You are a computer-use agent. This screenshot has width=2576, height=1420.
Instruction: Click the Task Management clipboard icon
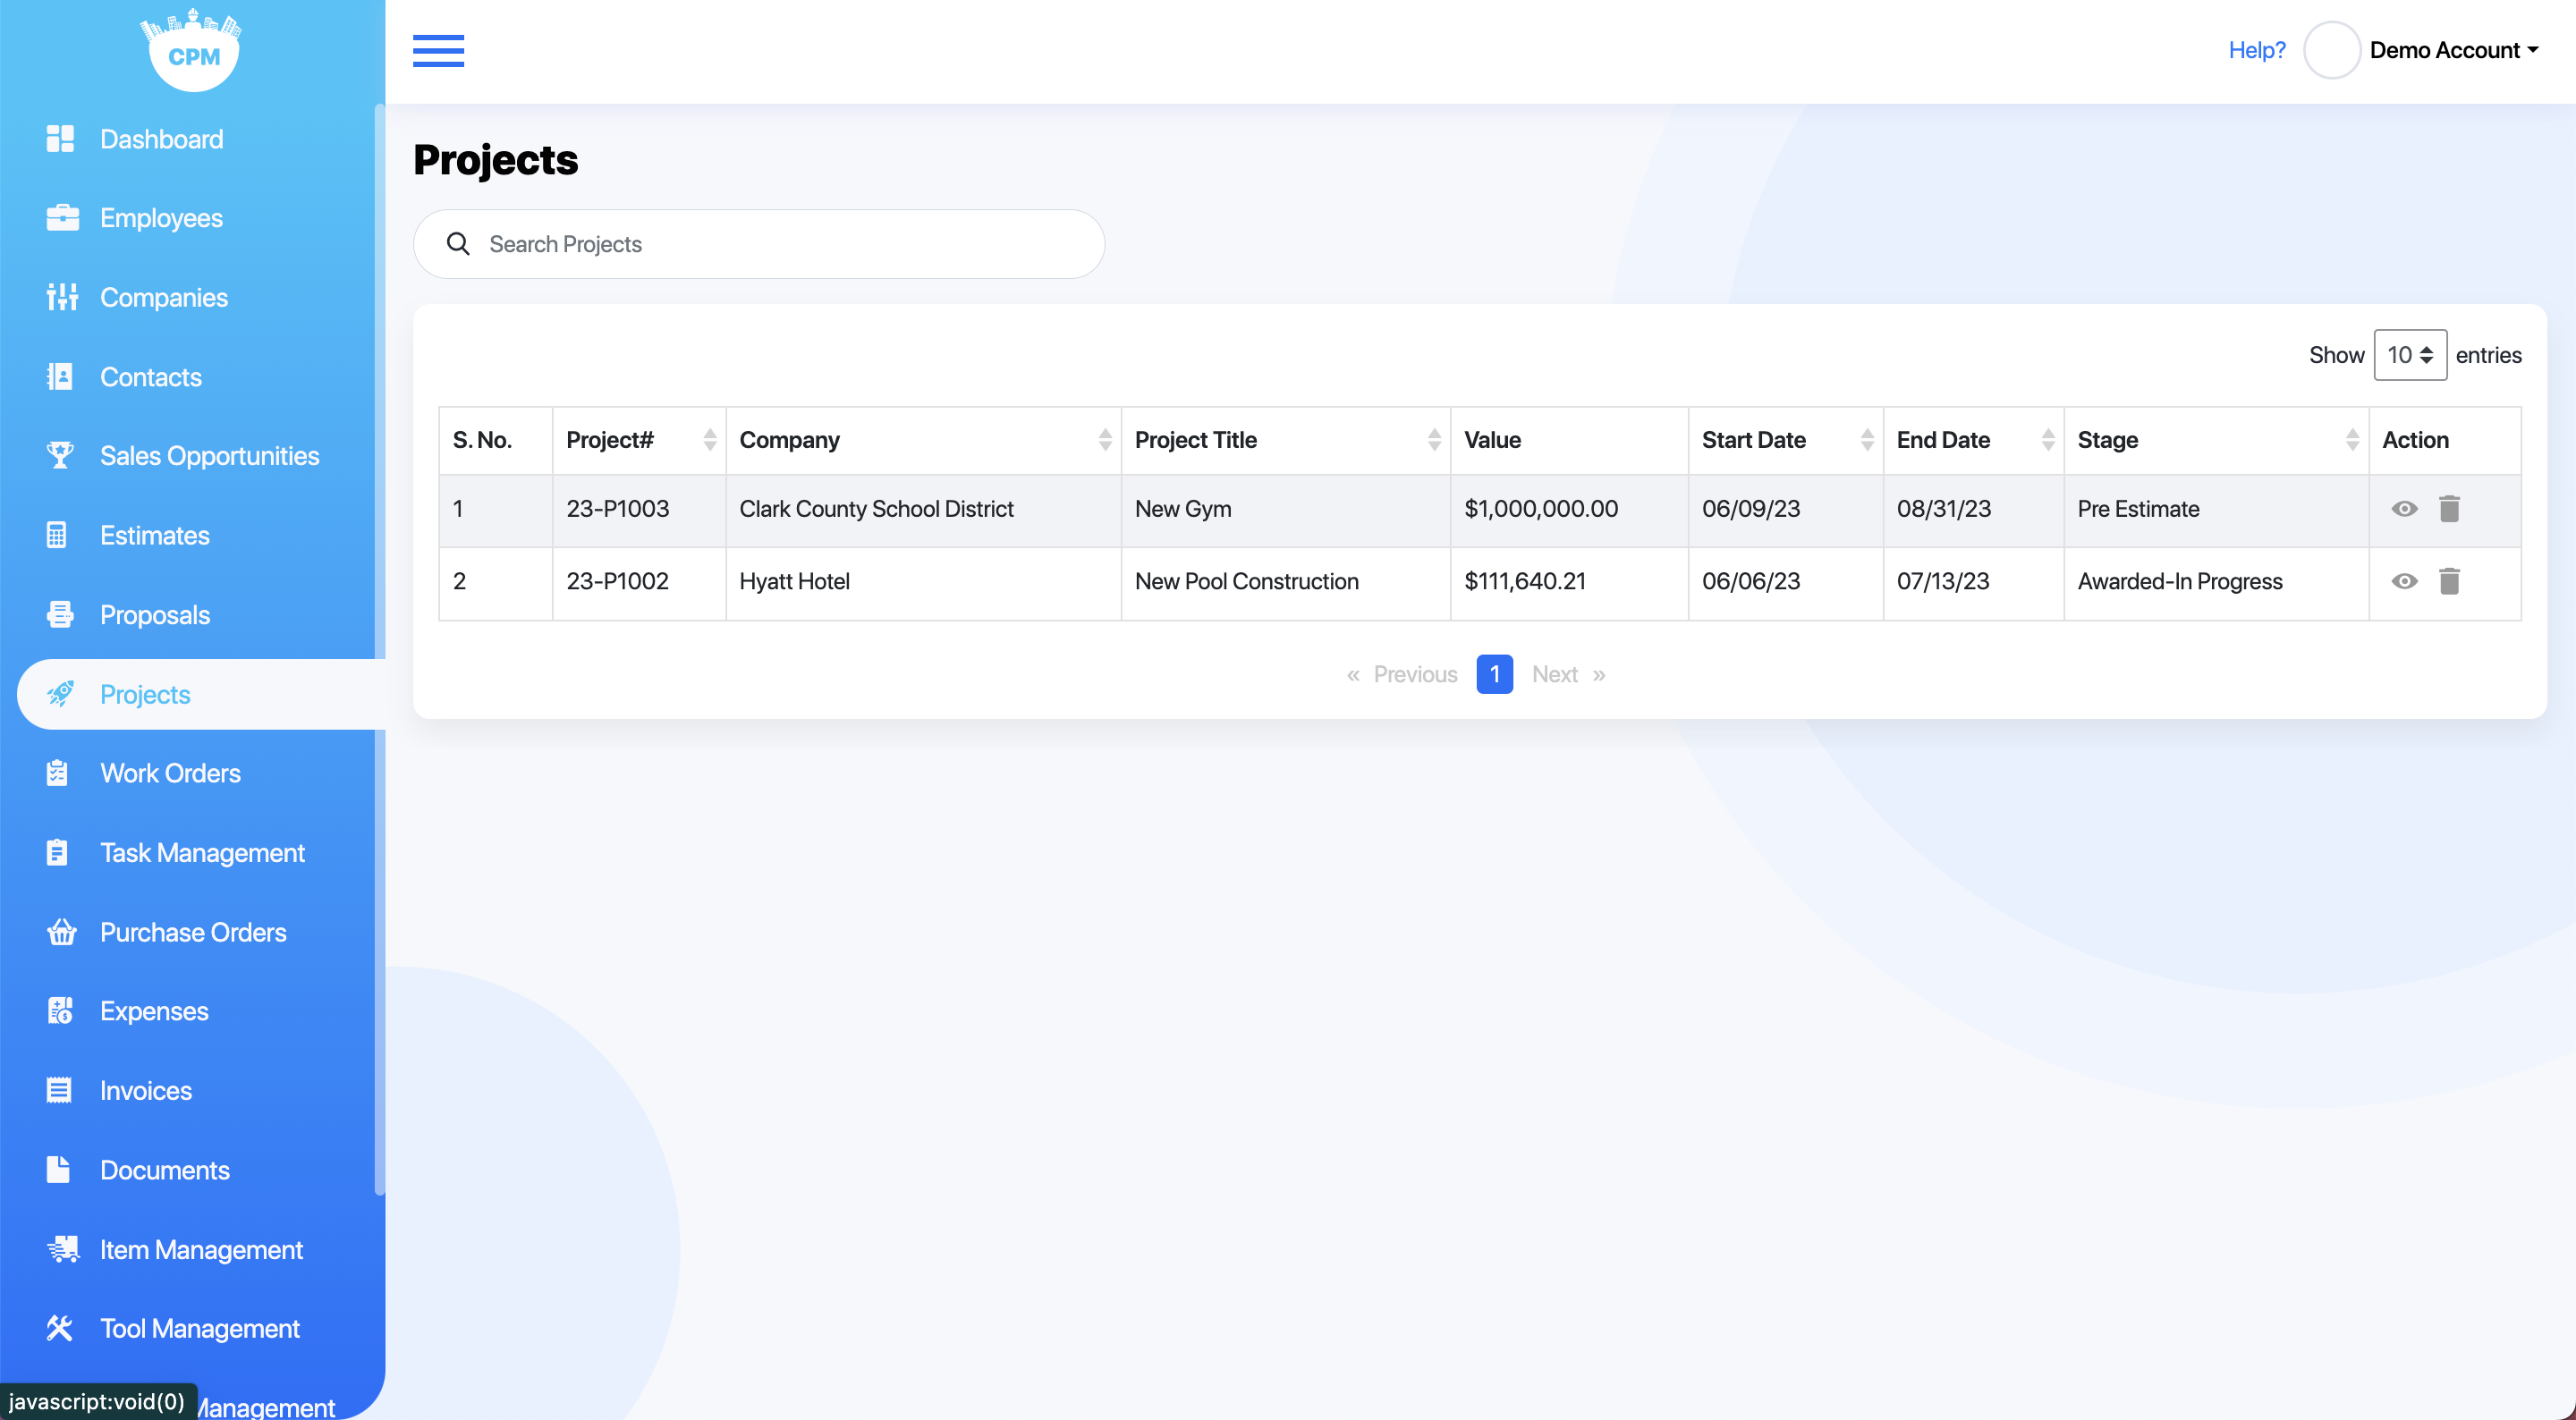coord(57,853)
